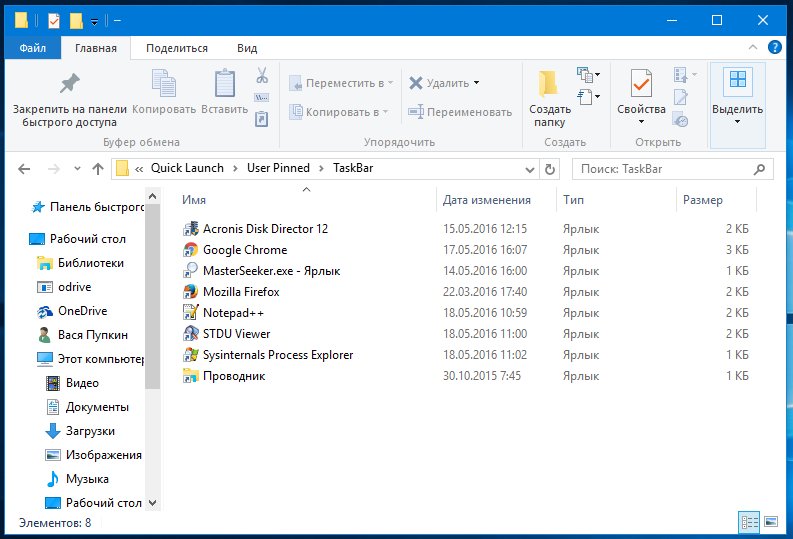Image resolution: width=793 pixels, height=539 pixels.
Task: Select the Google Chrome shortcut icon
Action: click(x=190, y=250)
